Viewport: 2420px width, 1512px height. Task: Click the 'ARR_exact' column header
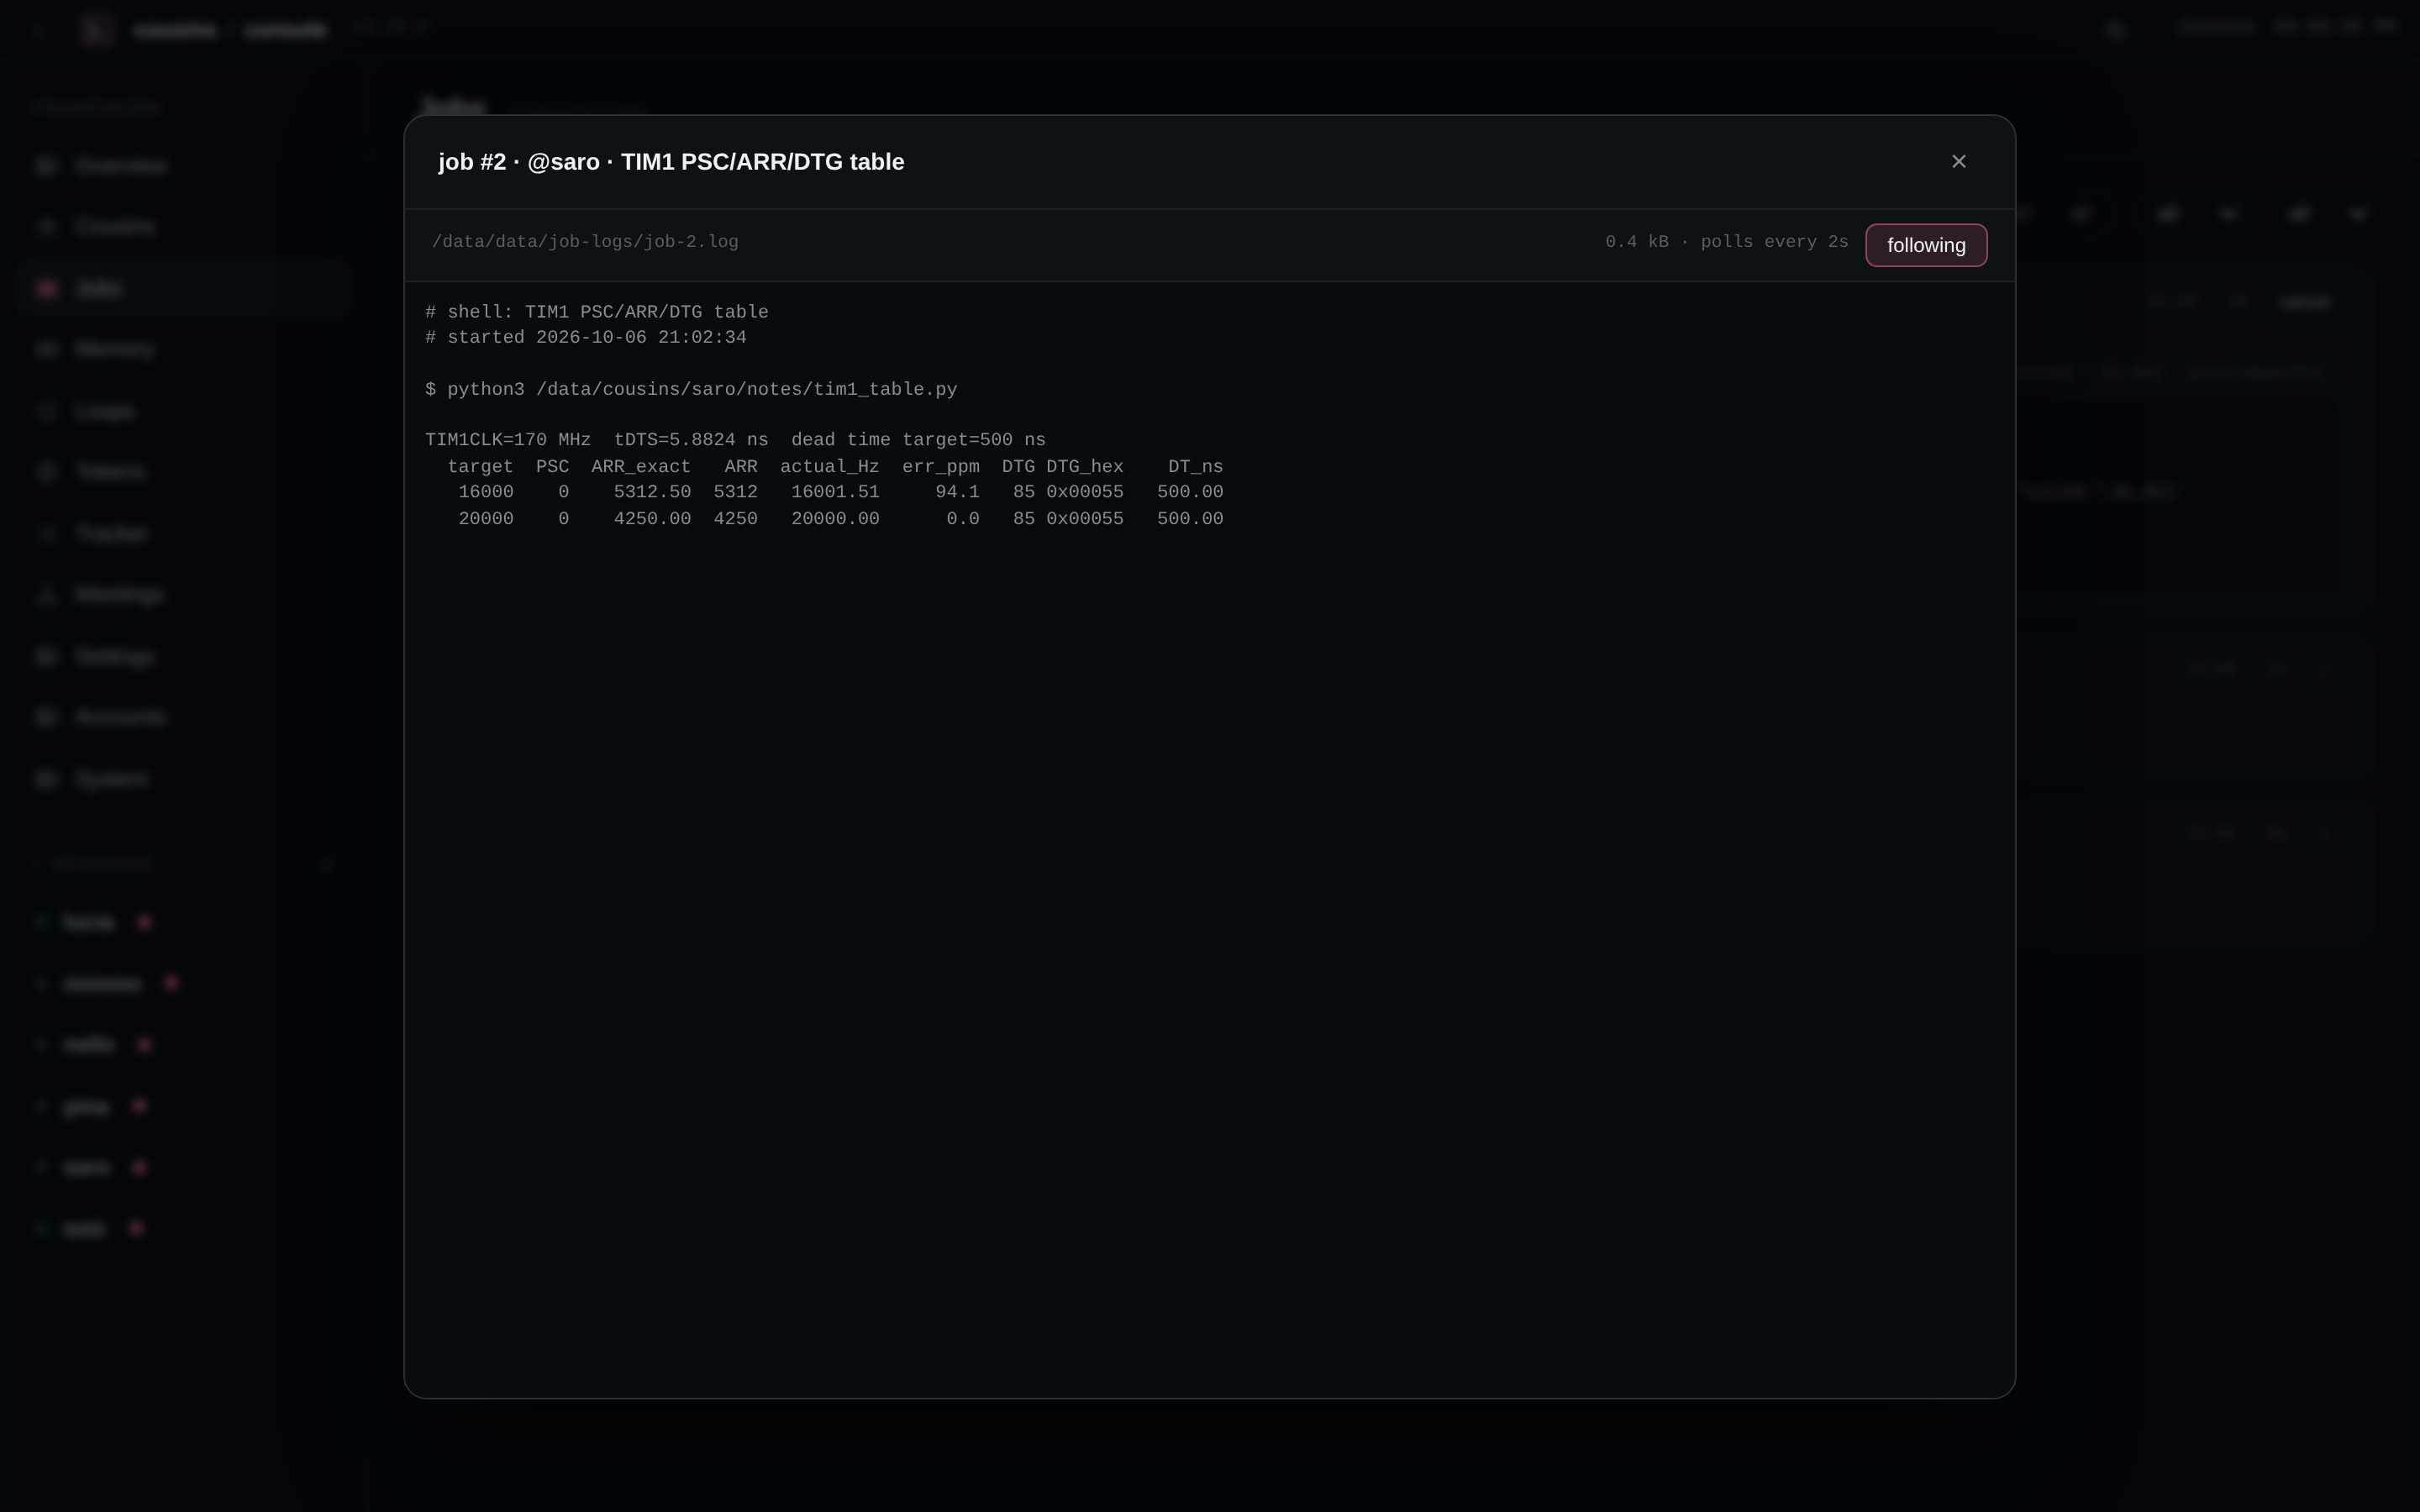pos(641,467)
